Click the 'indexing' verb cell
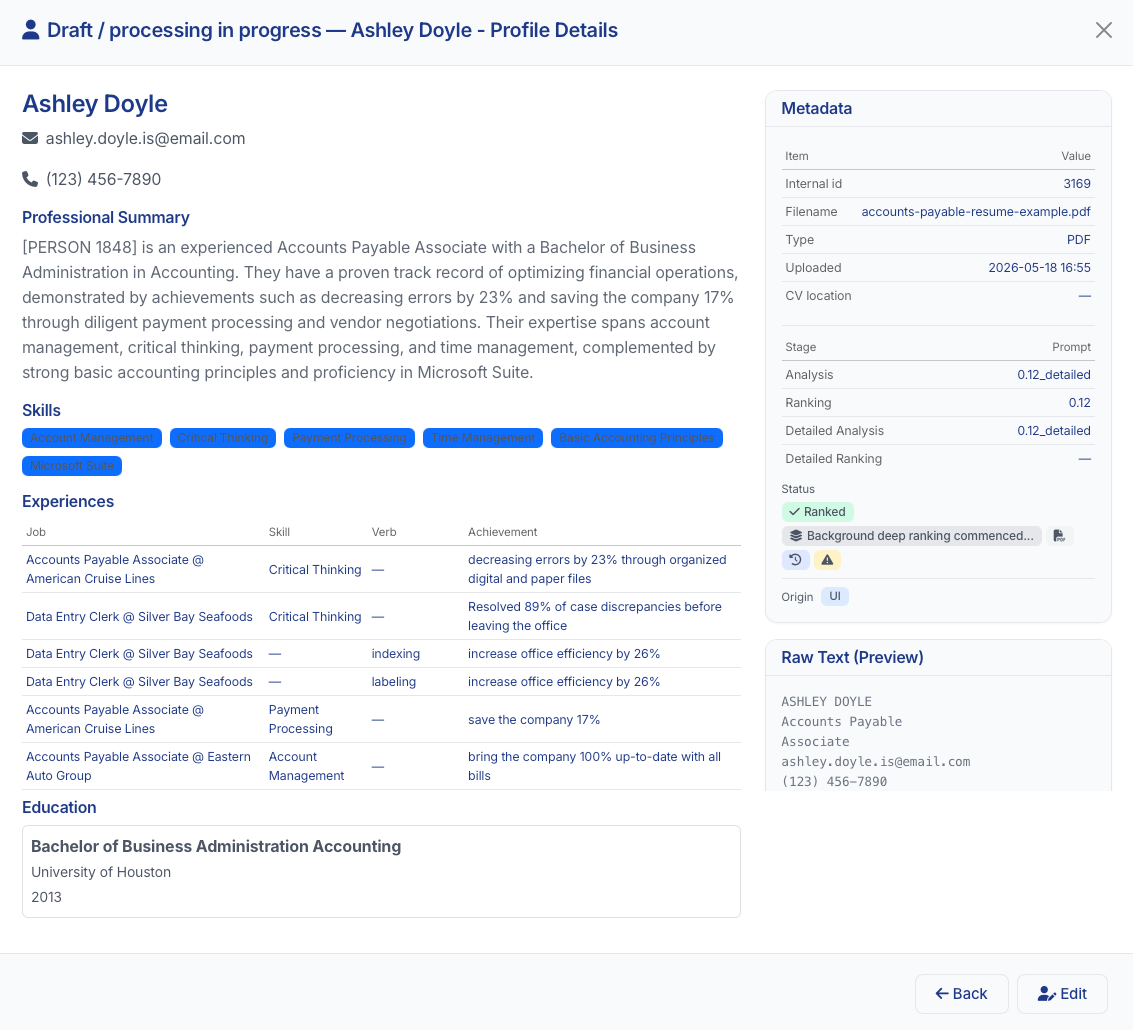 pyautogui.click(x=395, y=653)
